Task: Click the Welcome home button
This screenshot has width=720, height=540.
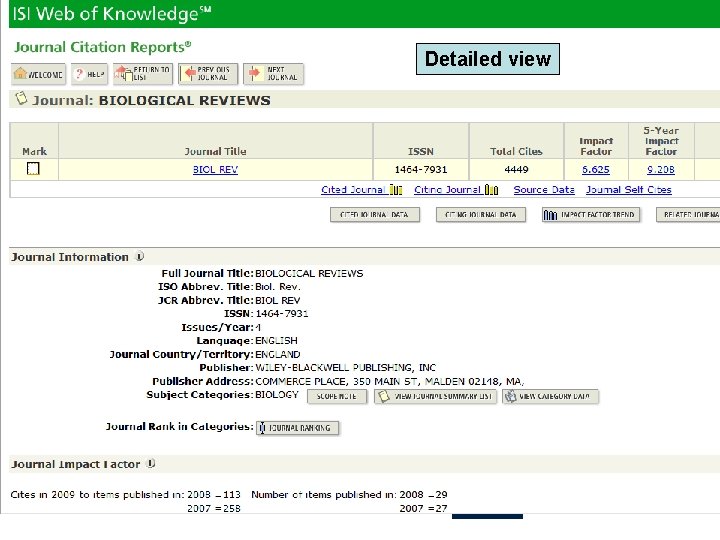Action: point(39,74)
